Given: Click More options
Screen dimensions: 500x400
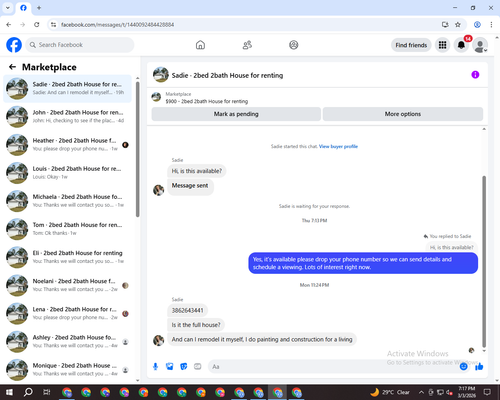Looking at the screenshot, I should 403,114.
